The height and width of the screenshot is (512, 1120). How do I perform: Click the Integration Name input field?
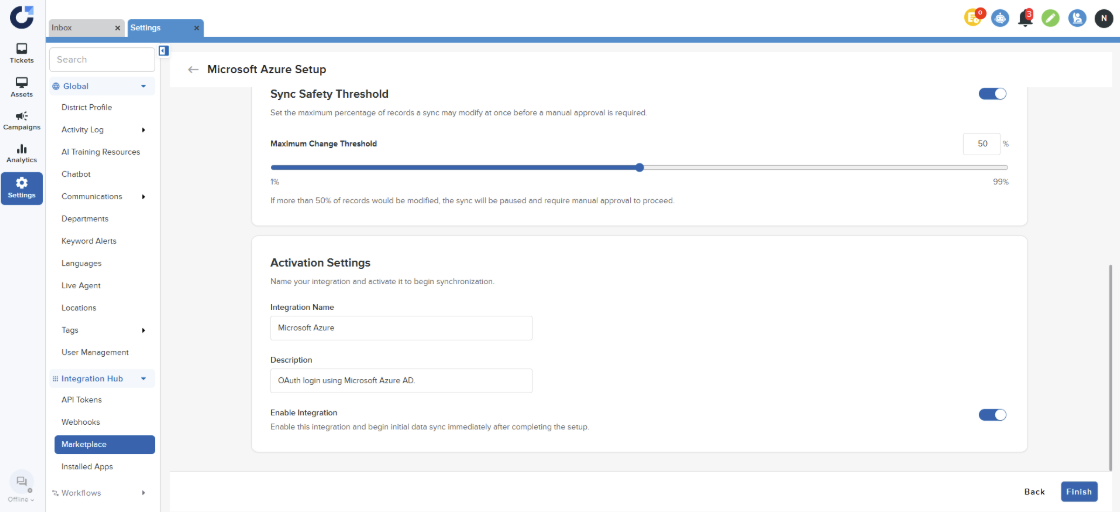[401, 327]
